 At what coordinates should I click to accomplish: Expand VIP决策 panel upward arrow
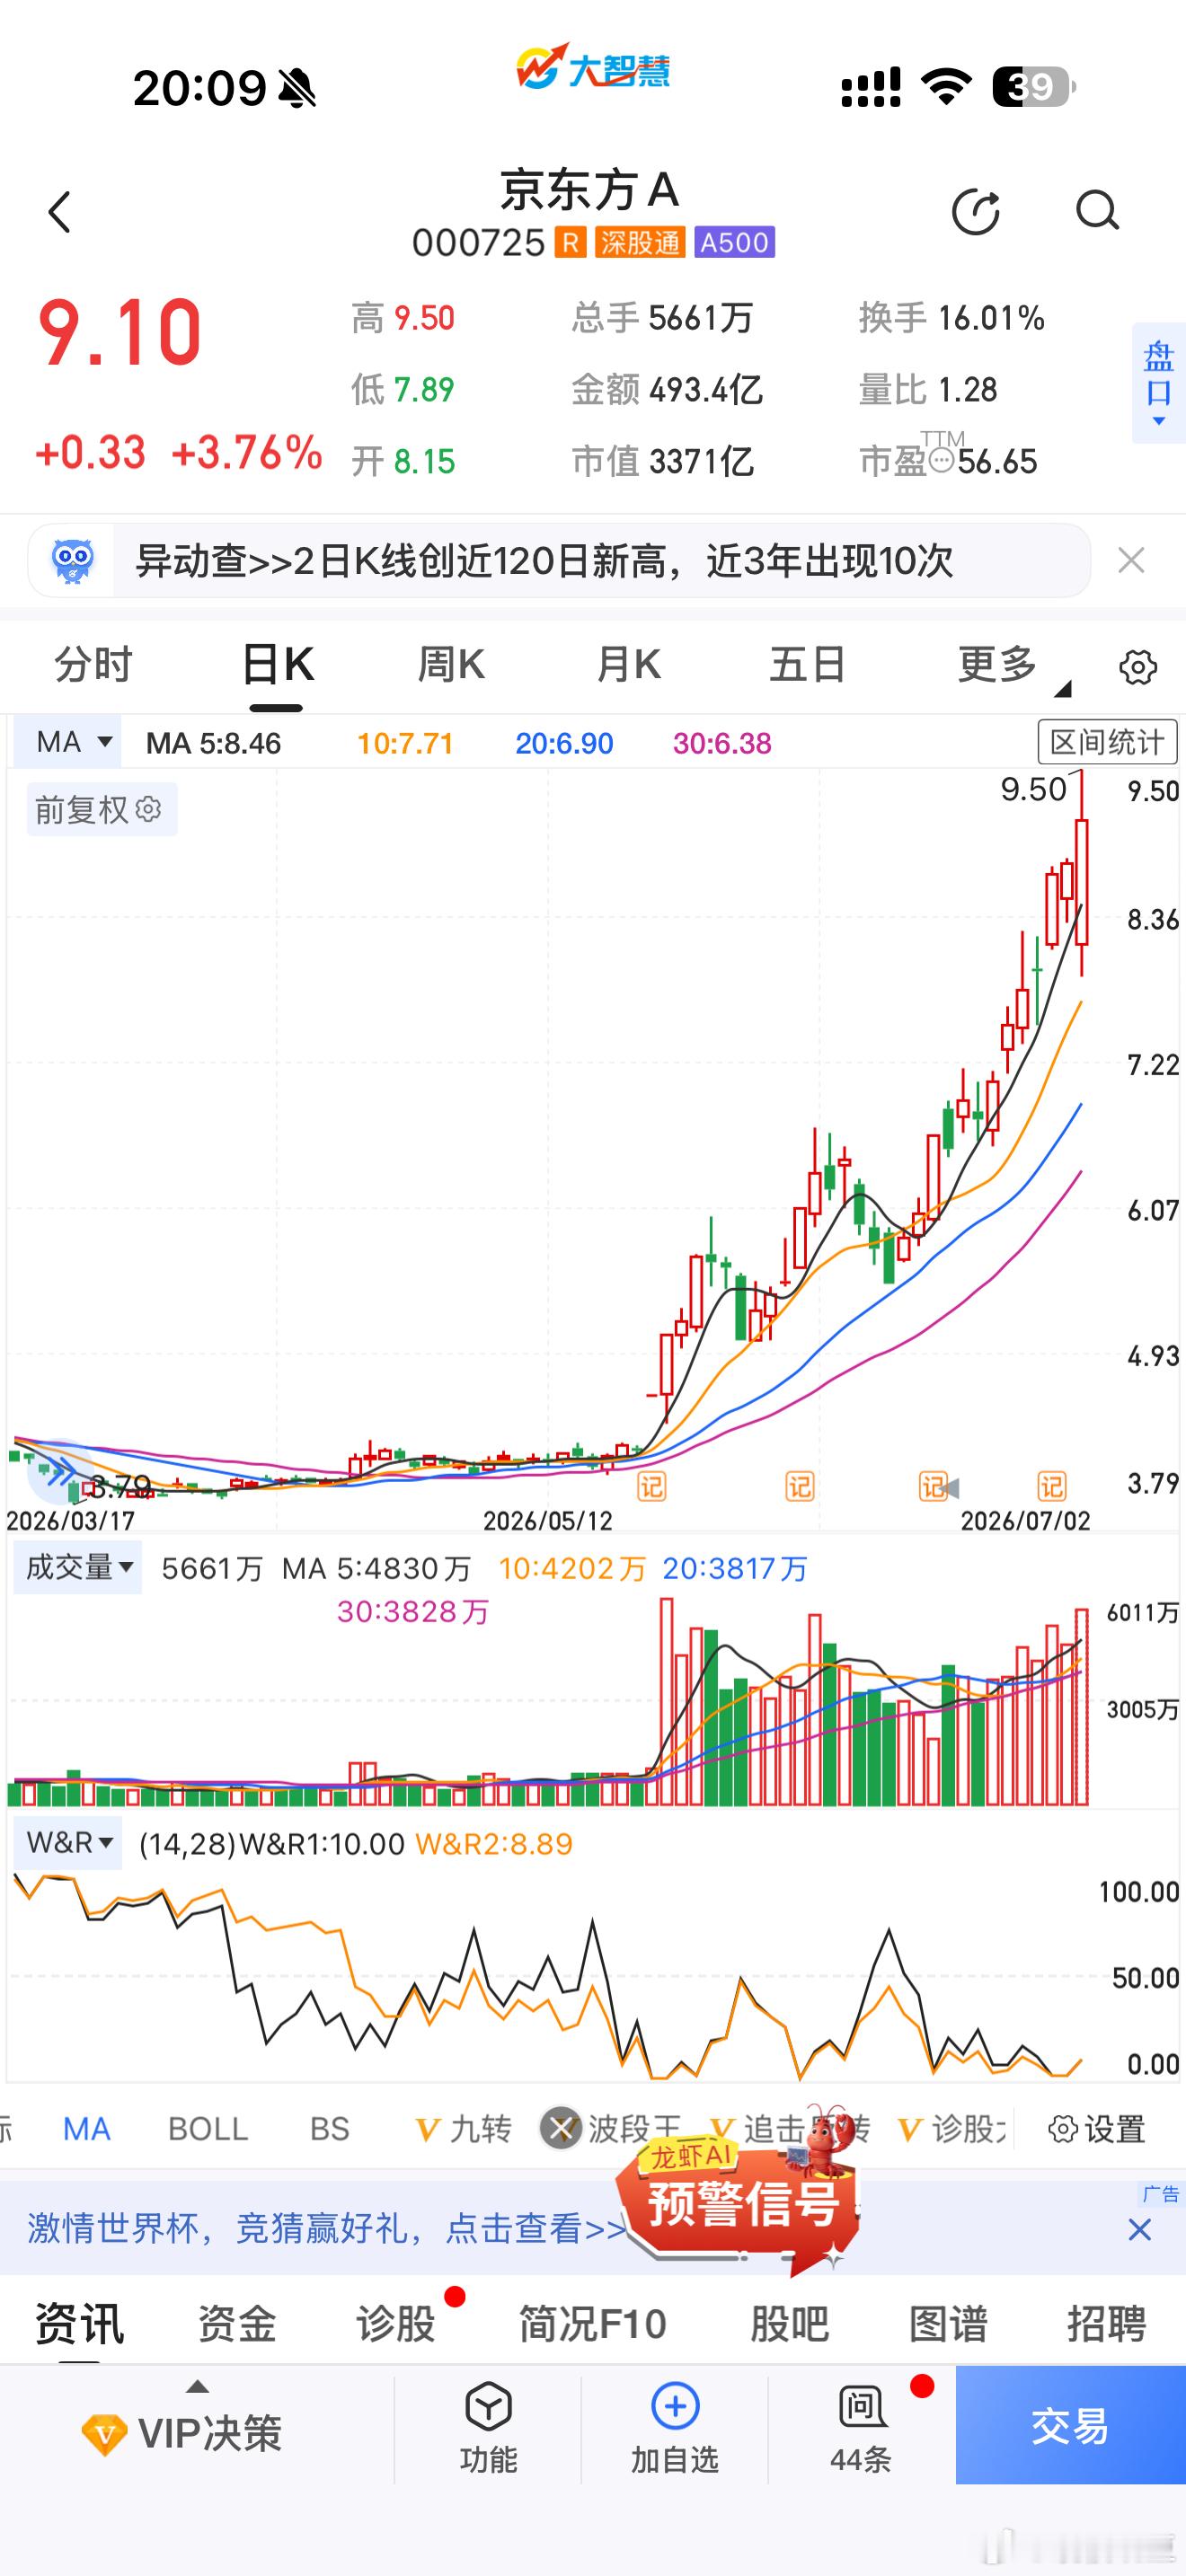(x=198, y=2386)
